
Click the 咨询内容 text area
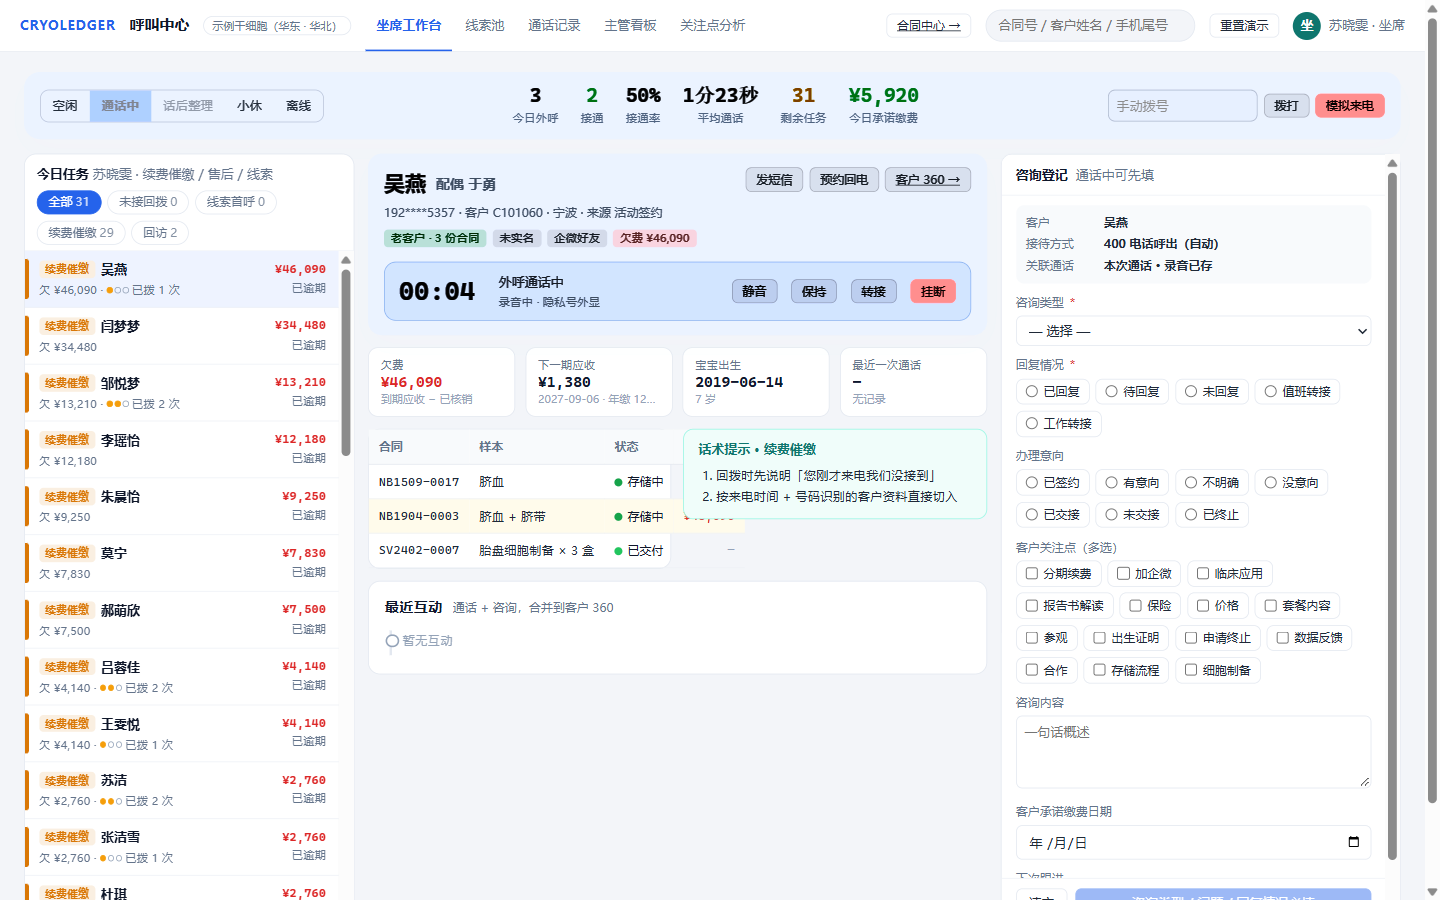click(x=1193, y=752)
